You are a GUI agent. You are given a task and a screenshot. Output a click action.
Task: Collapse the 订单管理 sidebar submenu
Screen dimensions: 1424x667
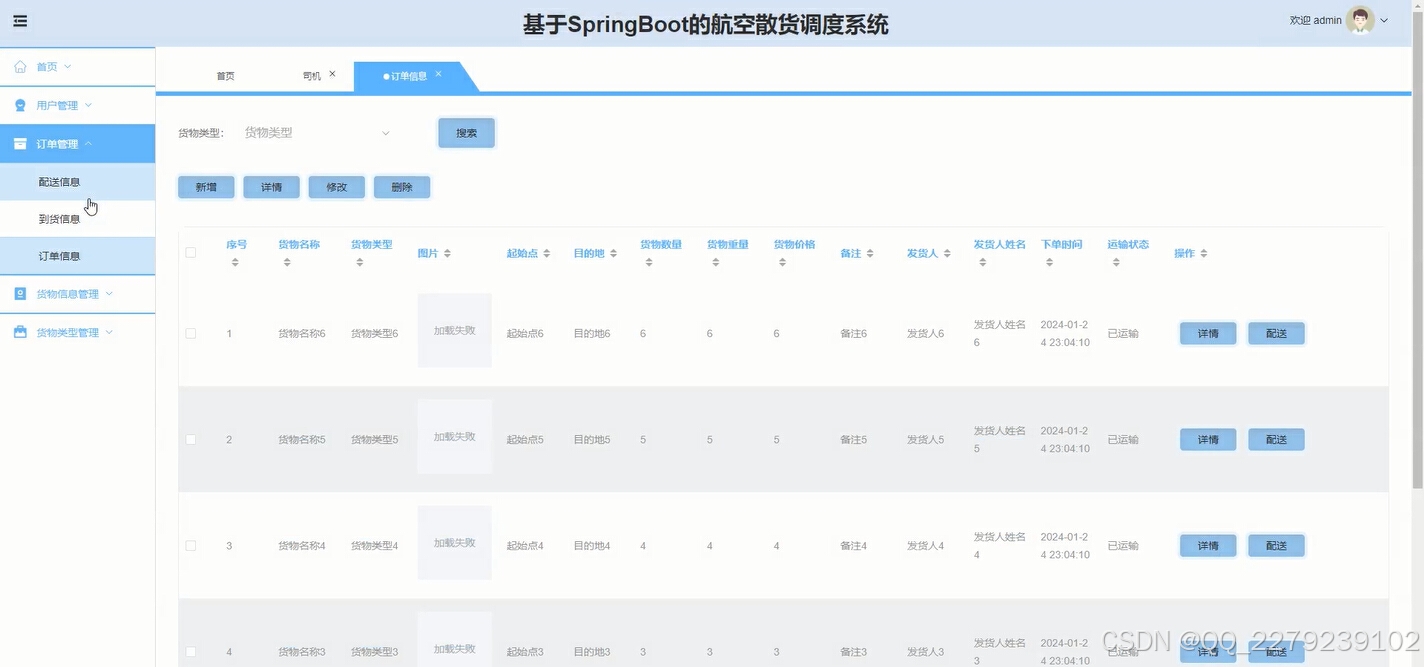[87, 143]
